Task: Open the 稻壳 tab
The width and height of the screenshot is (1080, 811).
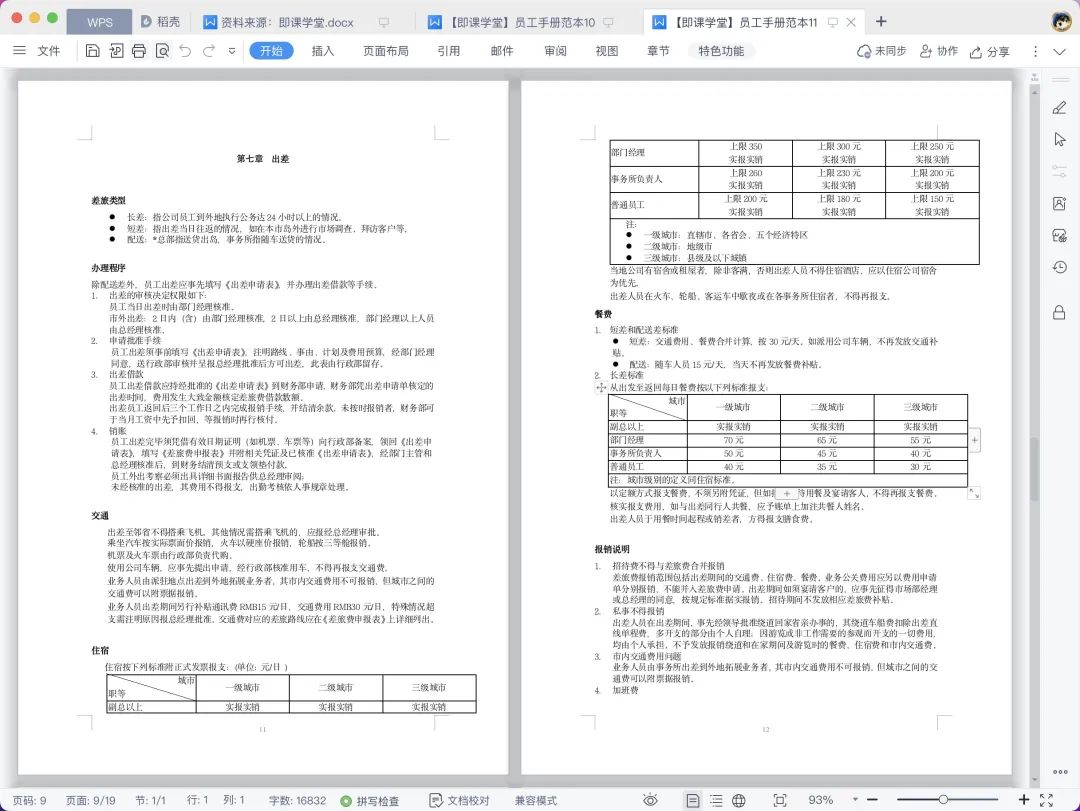Action: point(160,22)
